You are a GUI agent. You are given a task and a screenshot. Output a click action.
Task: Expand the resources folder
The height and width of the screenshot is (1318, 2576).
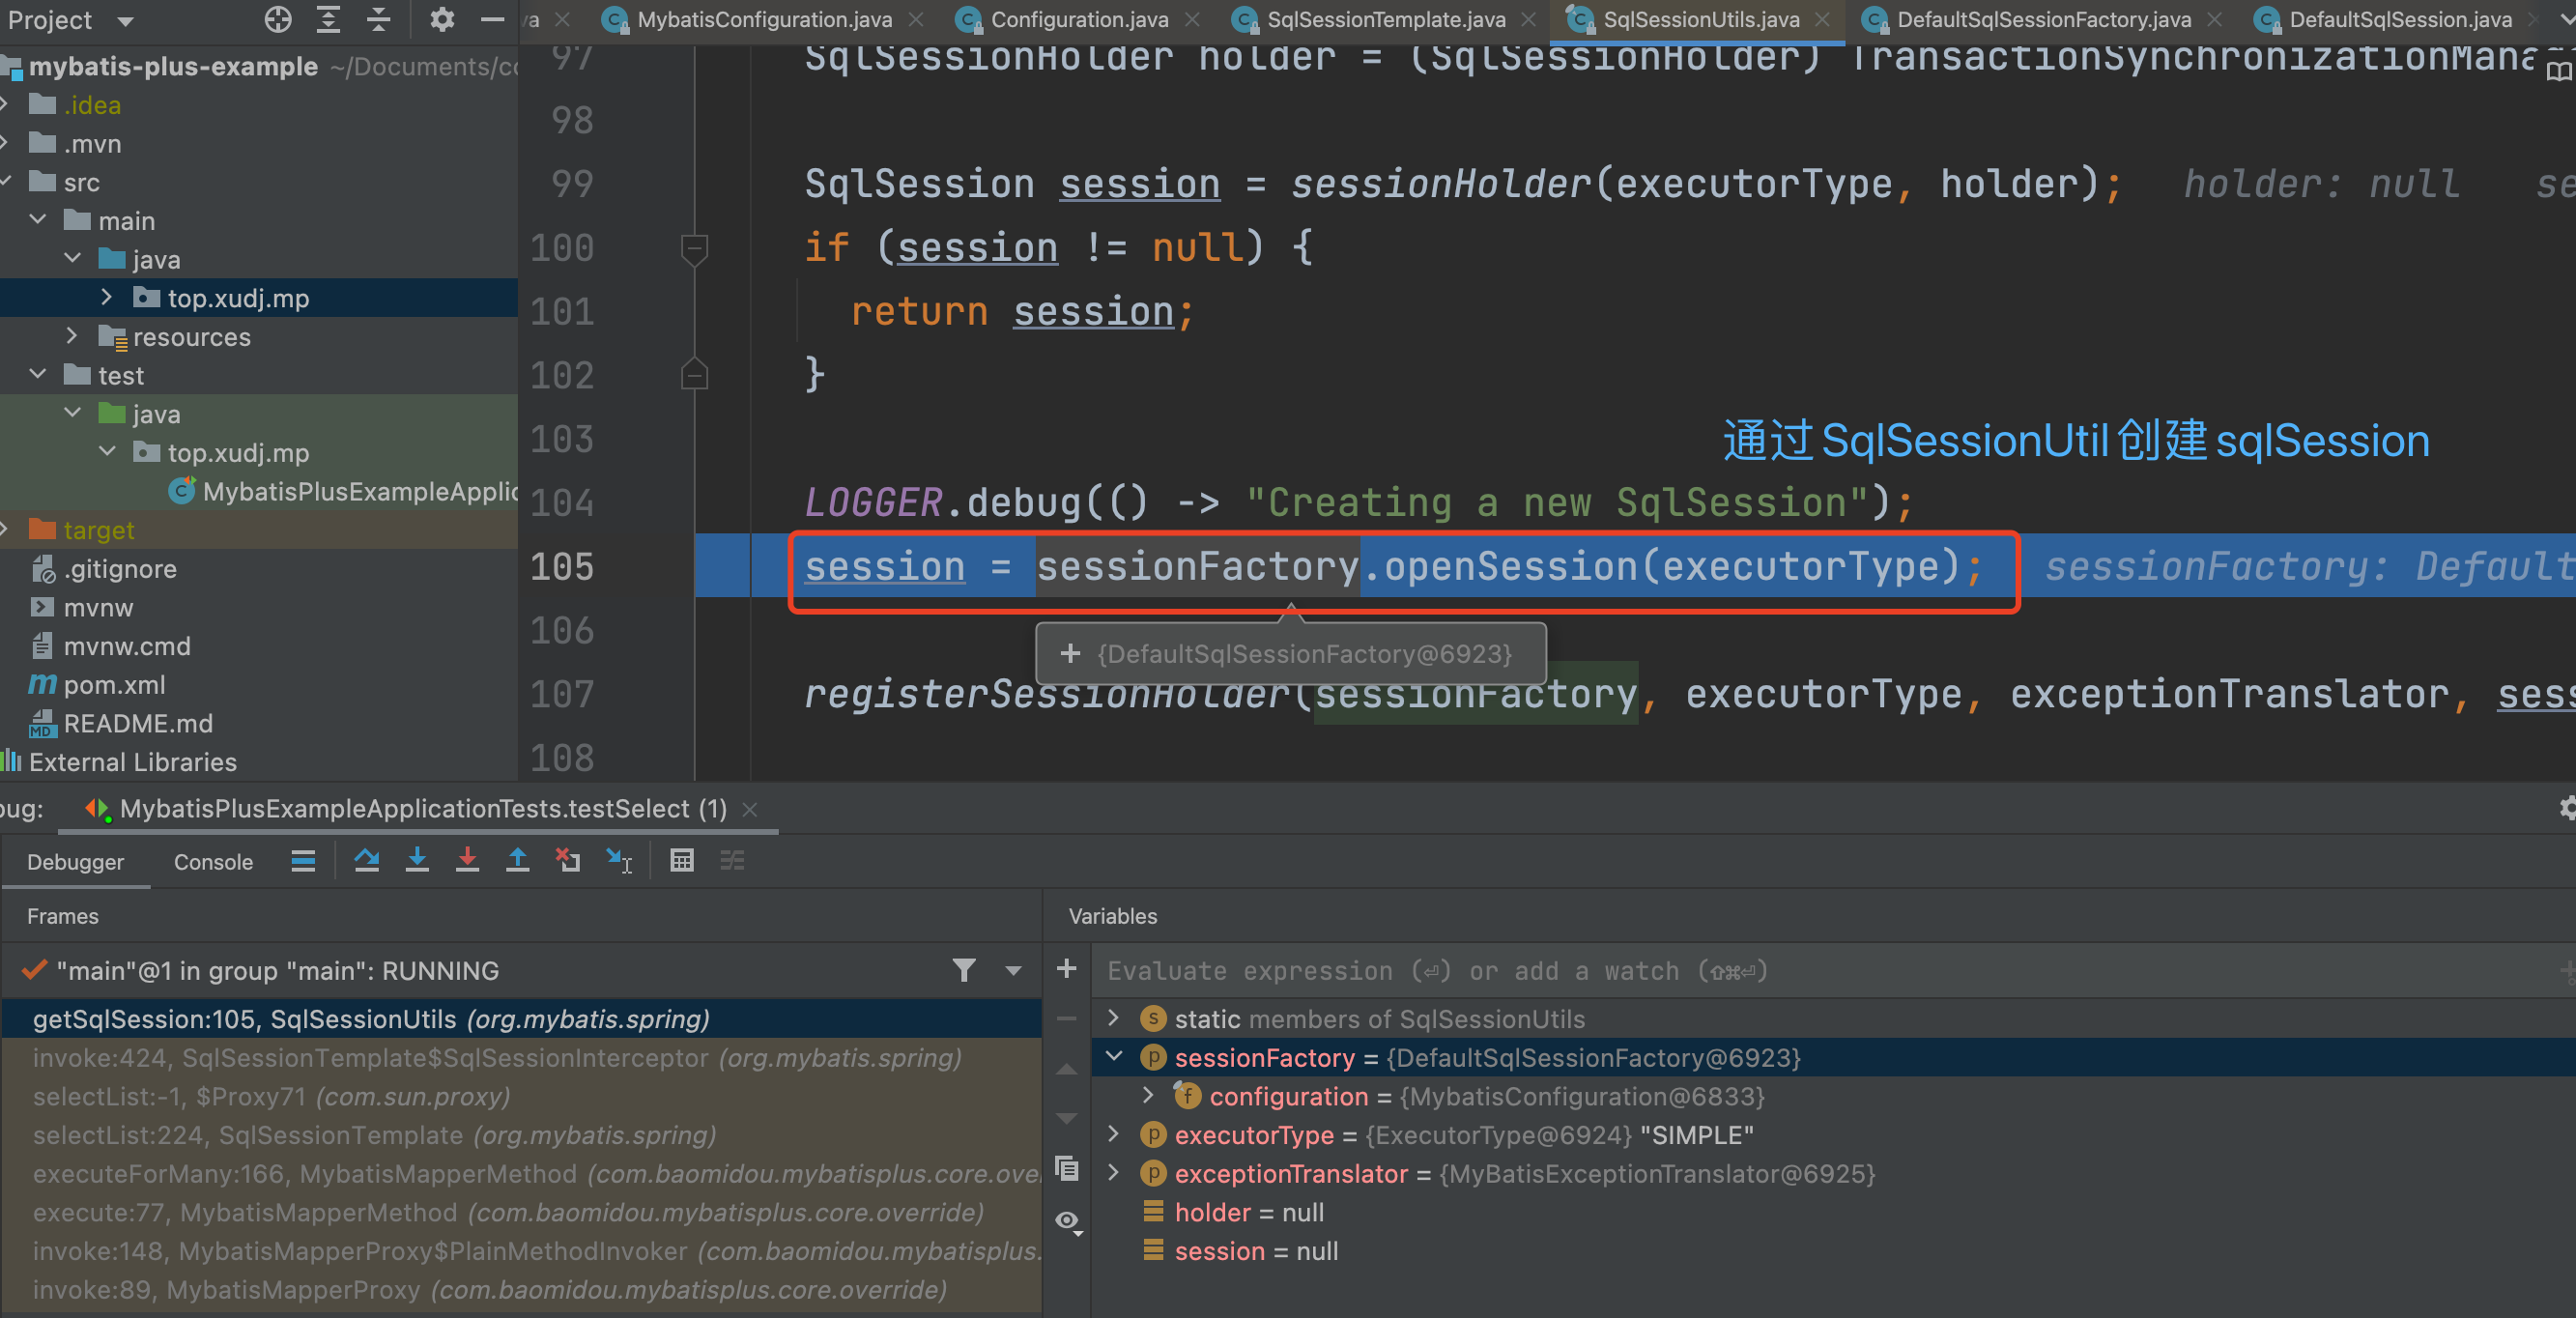72,336
